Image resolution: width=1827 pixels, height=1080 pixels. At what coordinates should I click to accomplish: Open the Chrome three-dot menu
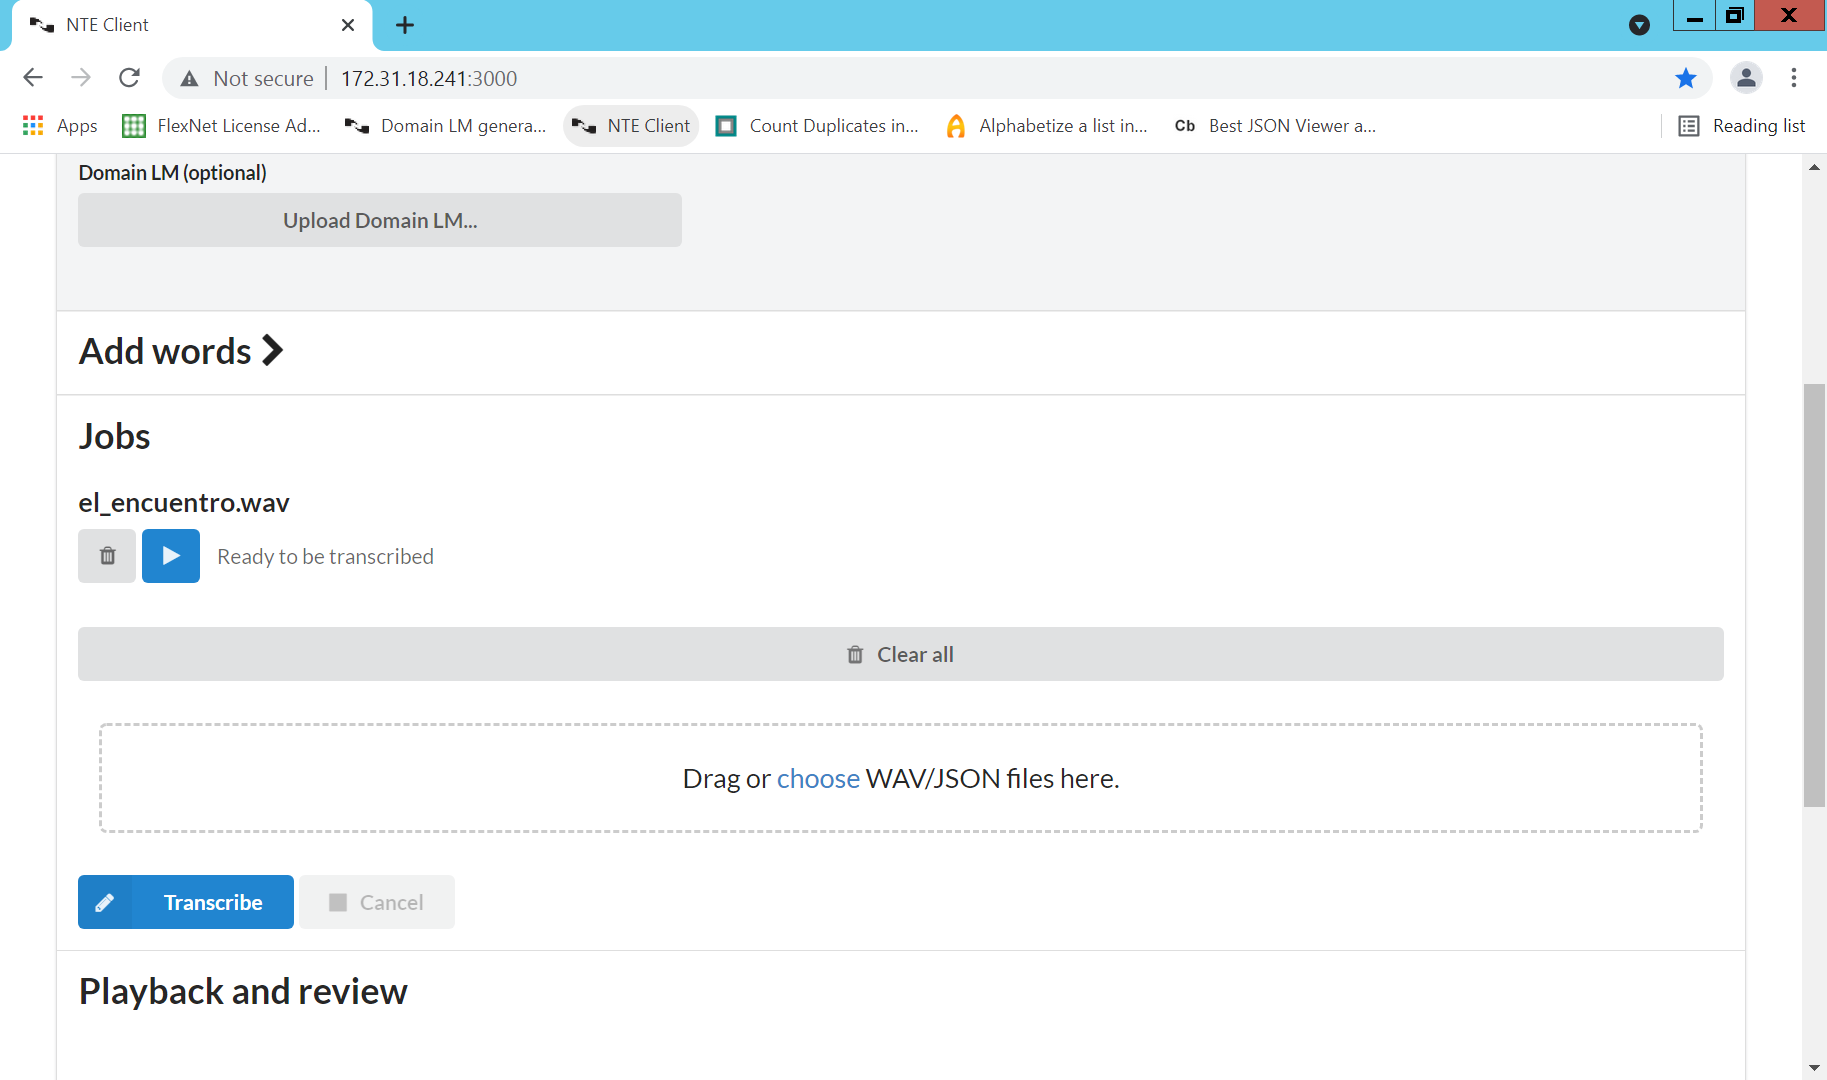[1793, 77]
